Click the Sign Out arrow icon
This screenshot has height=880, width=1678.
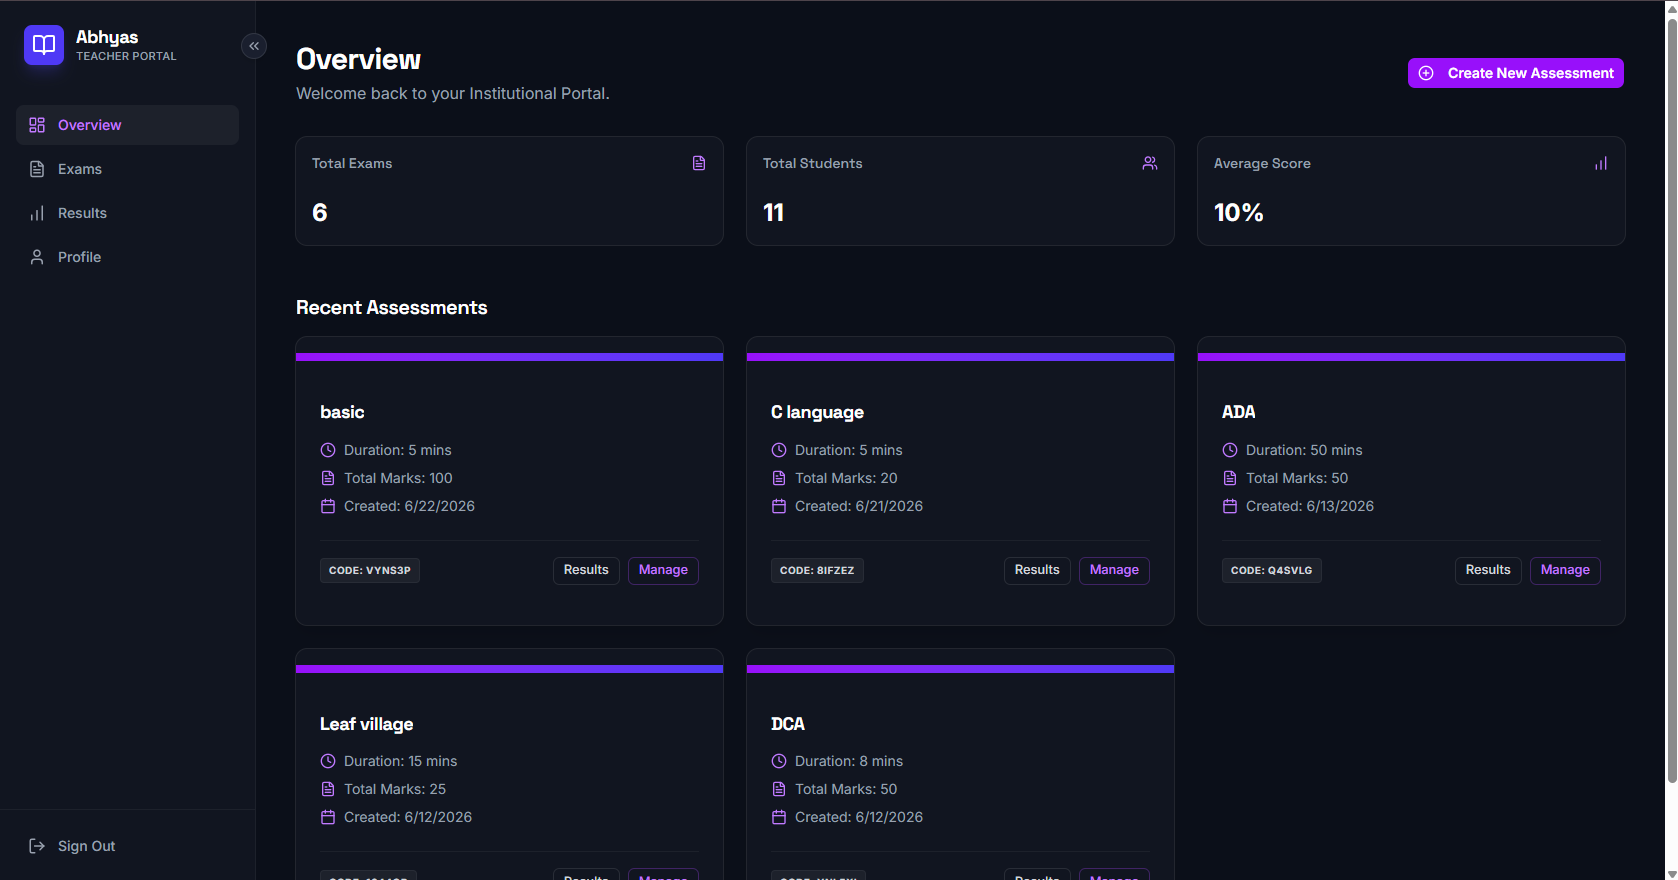[x=37, y=846]
